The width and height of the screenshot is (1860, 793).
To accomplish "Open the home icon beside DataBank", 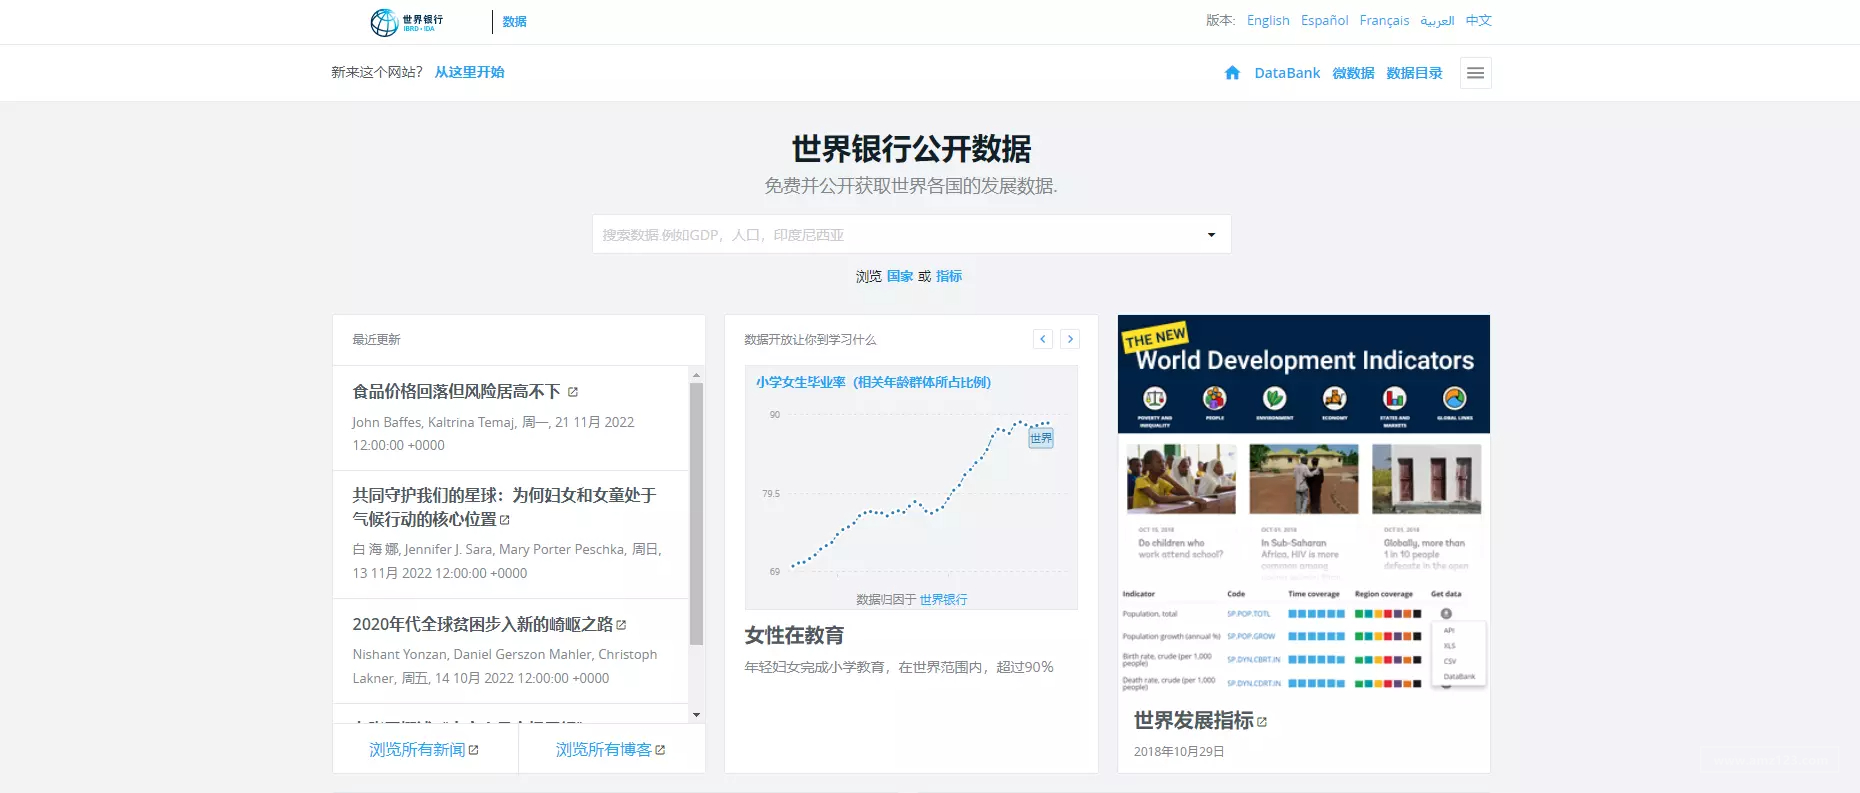I will click(1232, 73).
